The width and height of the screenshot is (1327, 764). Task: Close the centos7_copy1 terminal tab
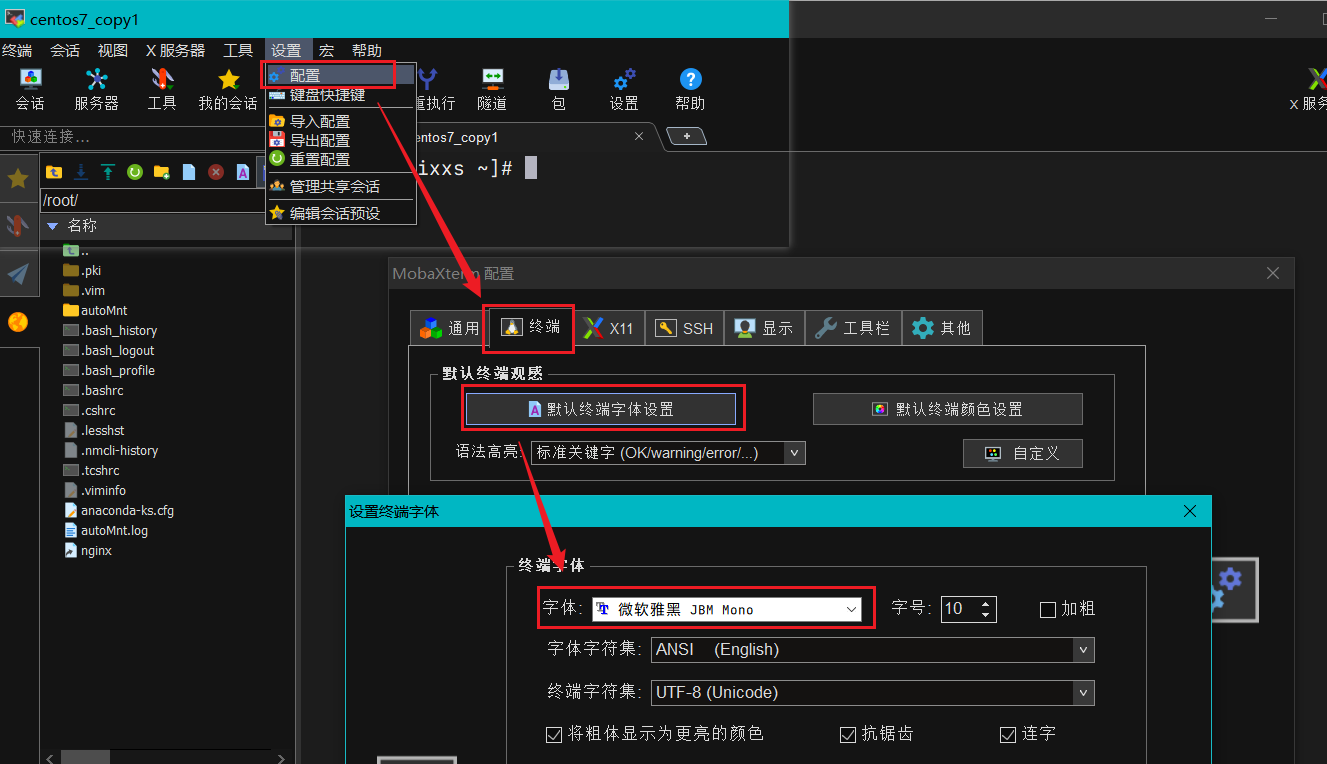click(x=639, y=137)
